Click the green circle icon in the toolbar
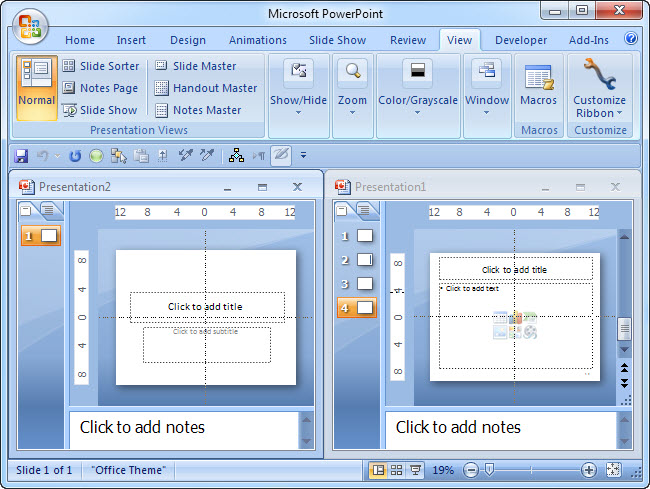Image resolution: width=650 pixels, height=489 pixels. [96, 156]
